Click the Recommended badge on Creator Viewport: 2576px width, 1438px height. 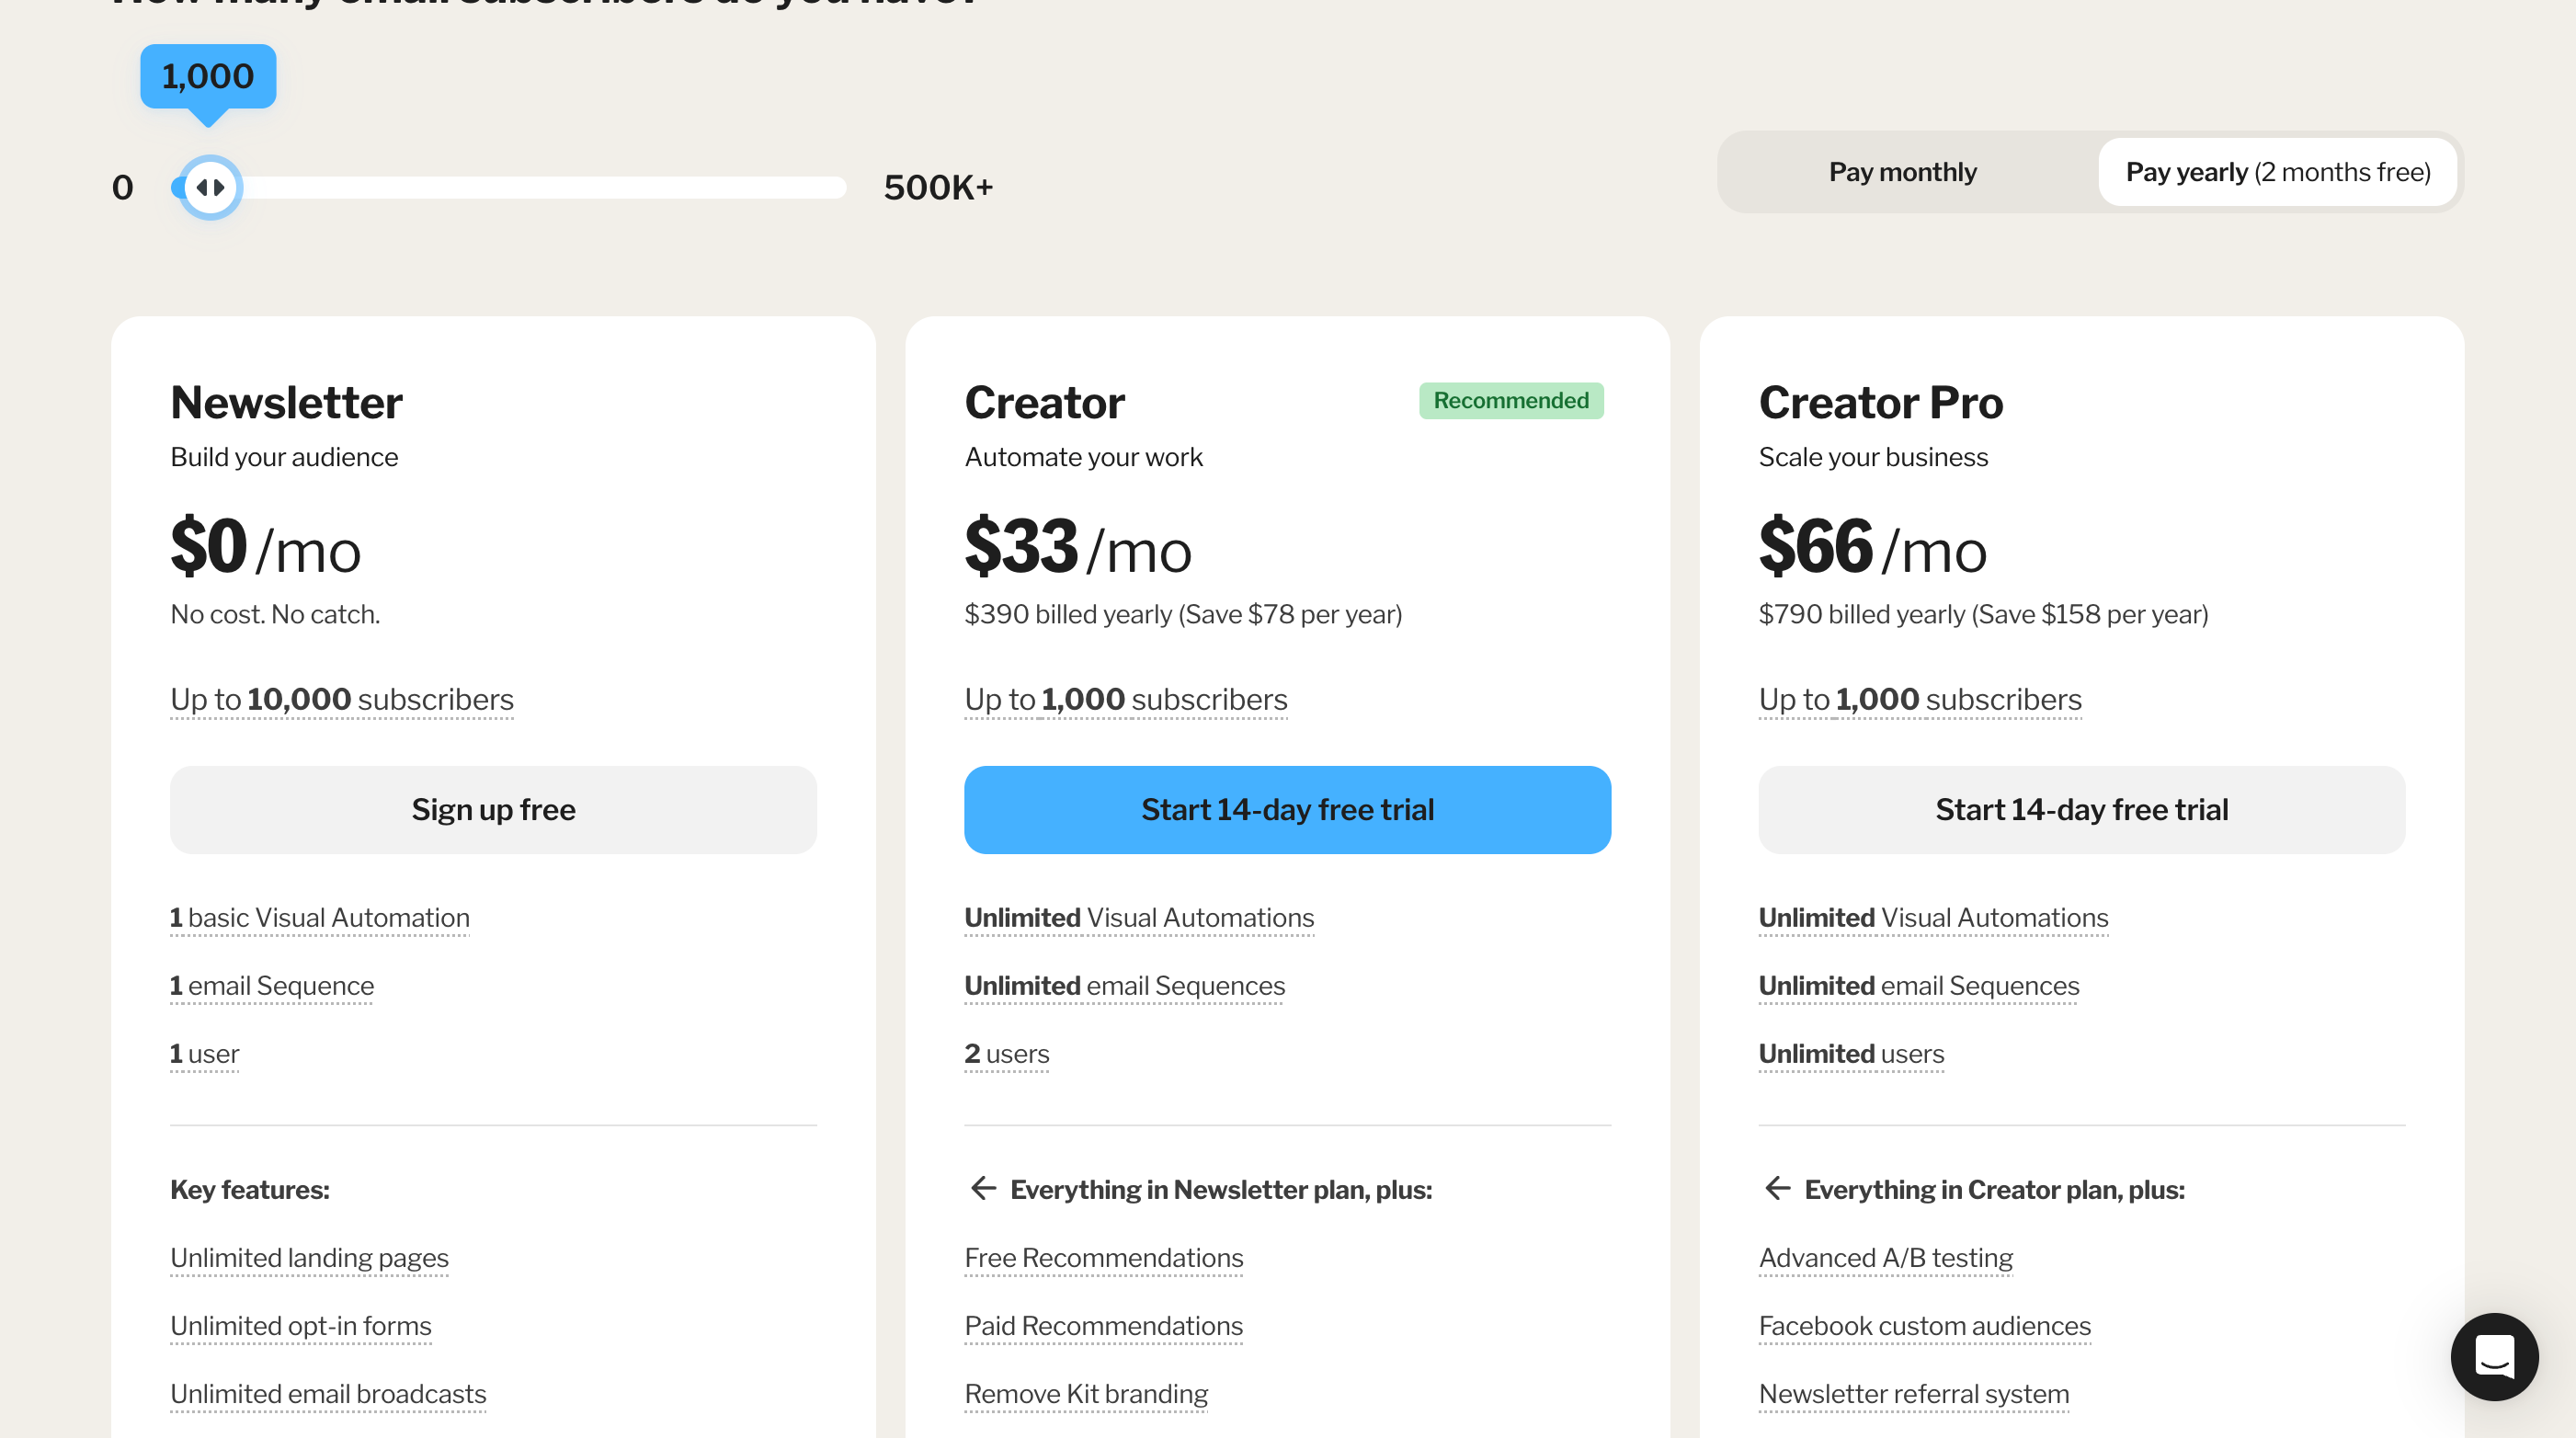coord(1510,400)
